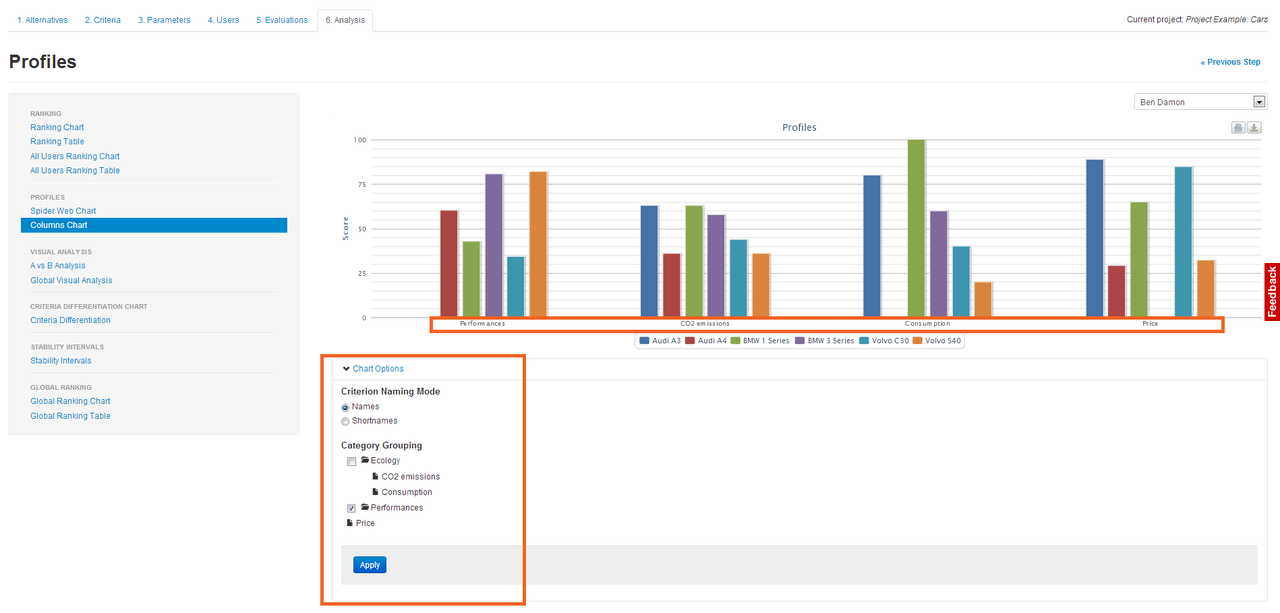Go to Spider Web Chart link
Viewport: 1280px width, 613px height.
coord(63,211)
